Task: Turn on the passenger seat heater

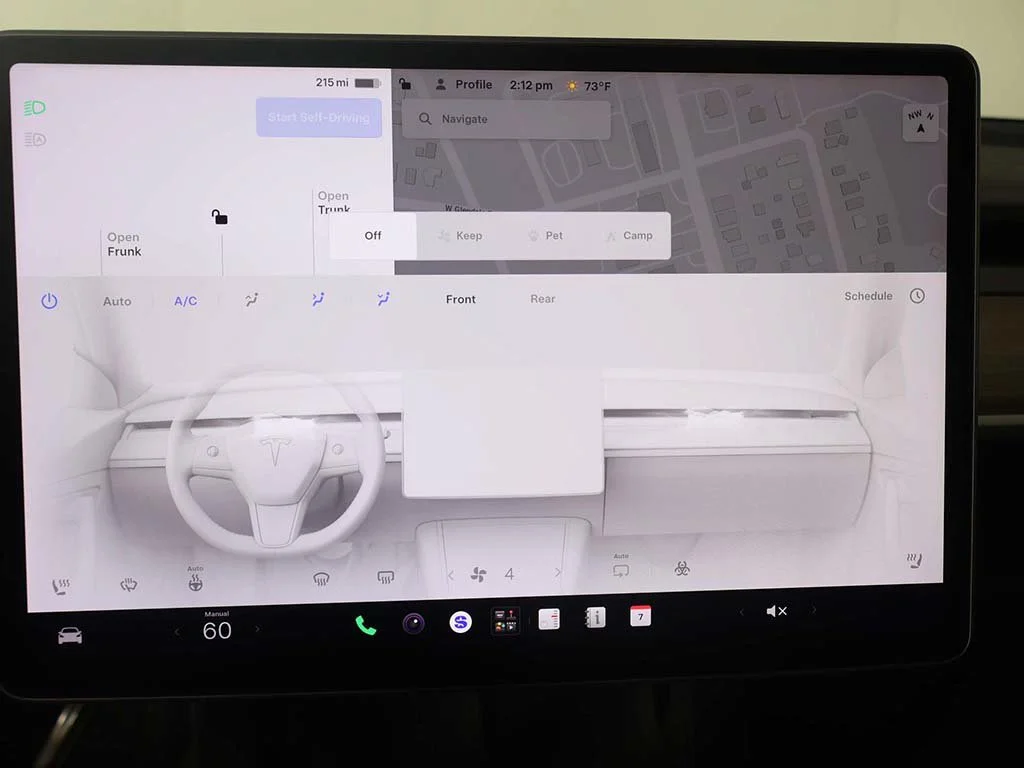Action: click(x=914, y=560)
